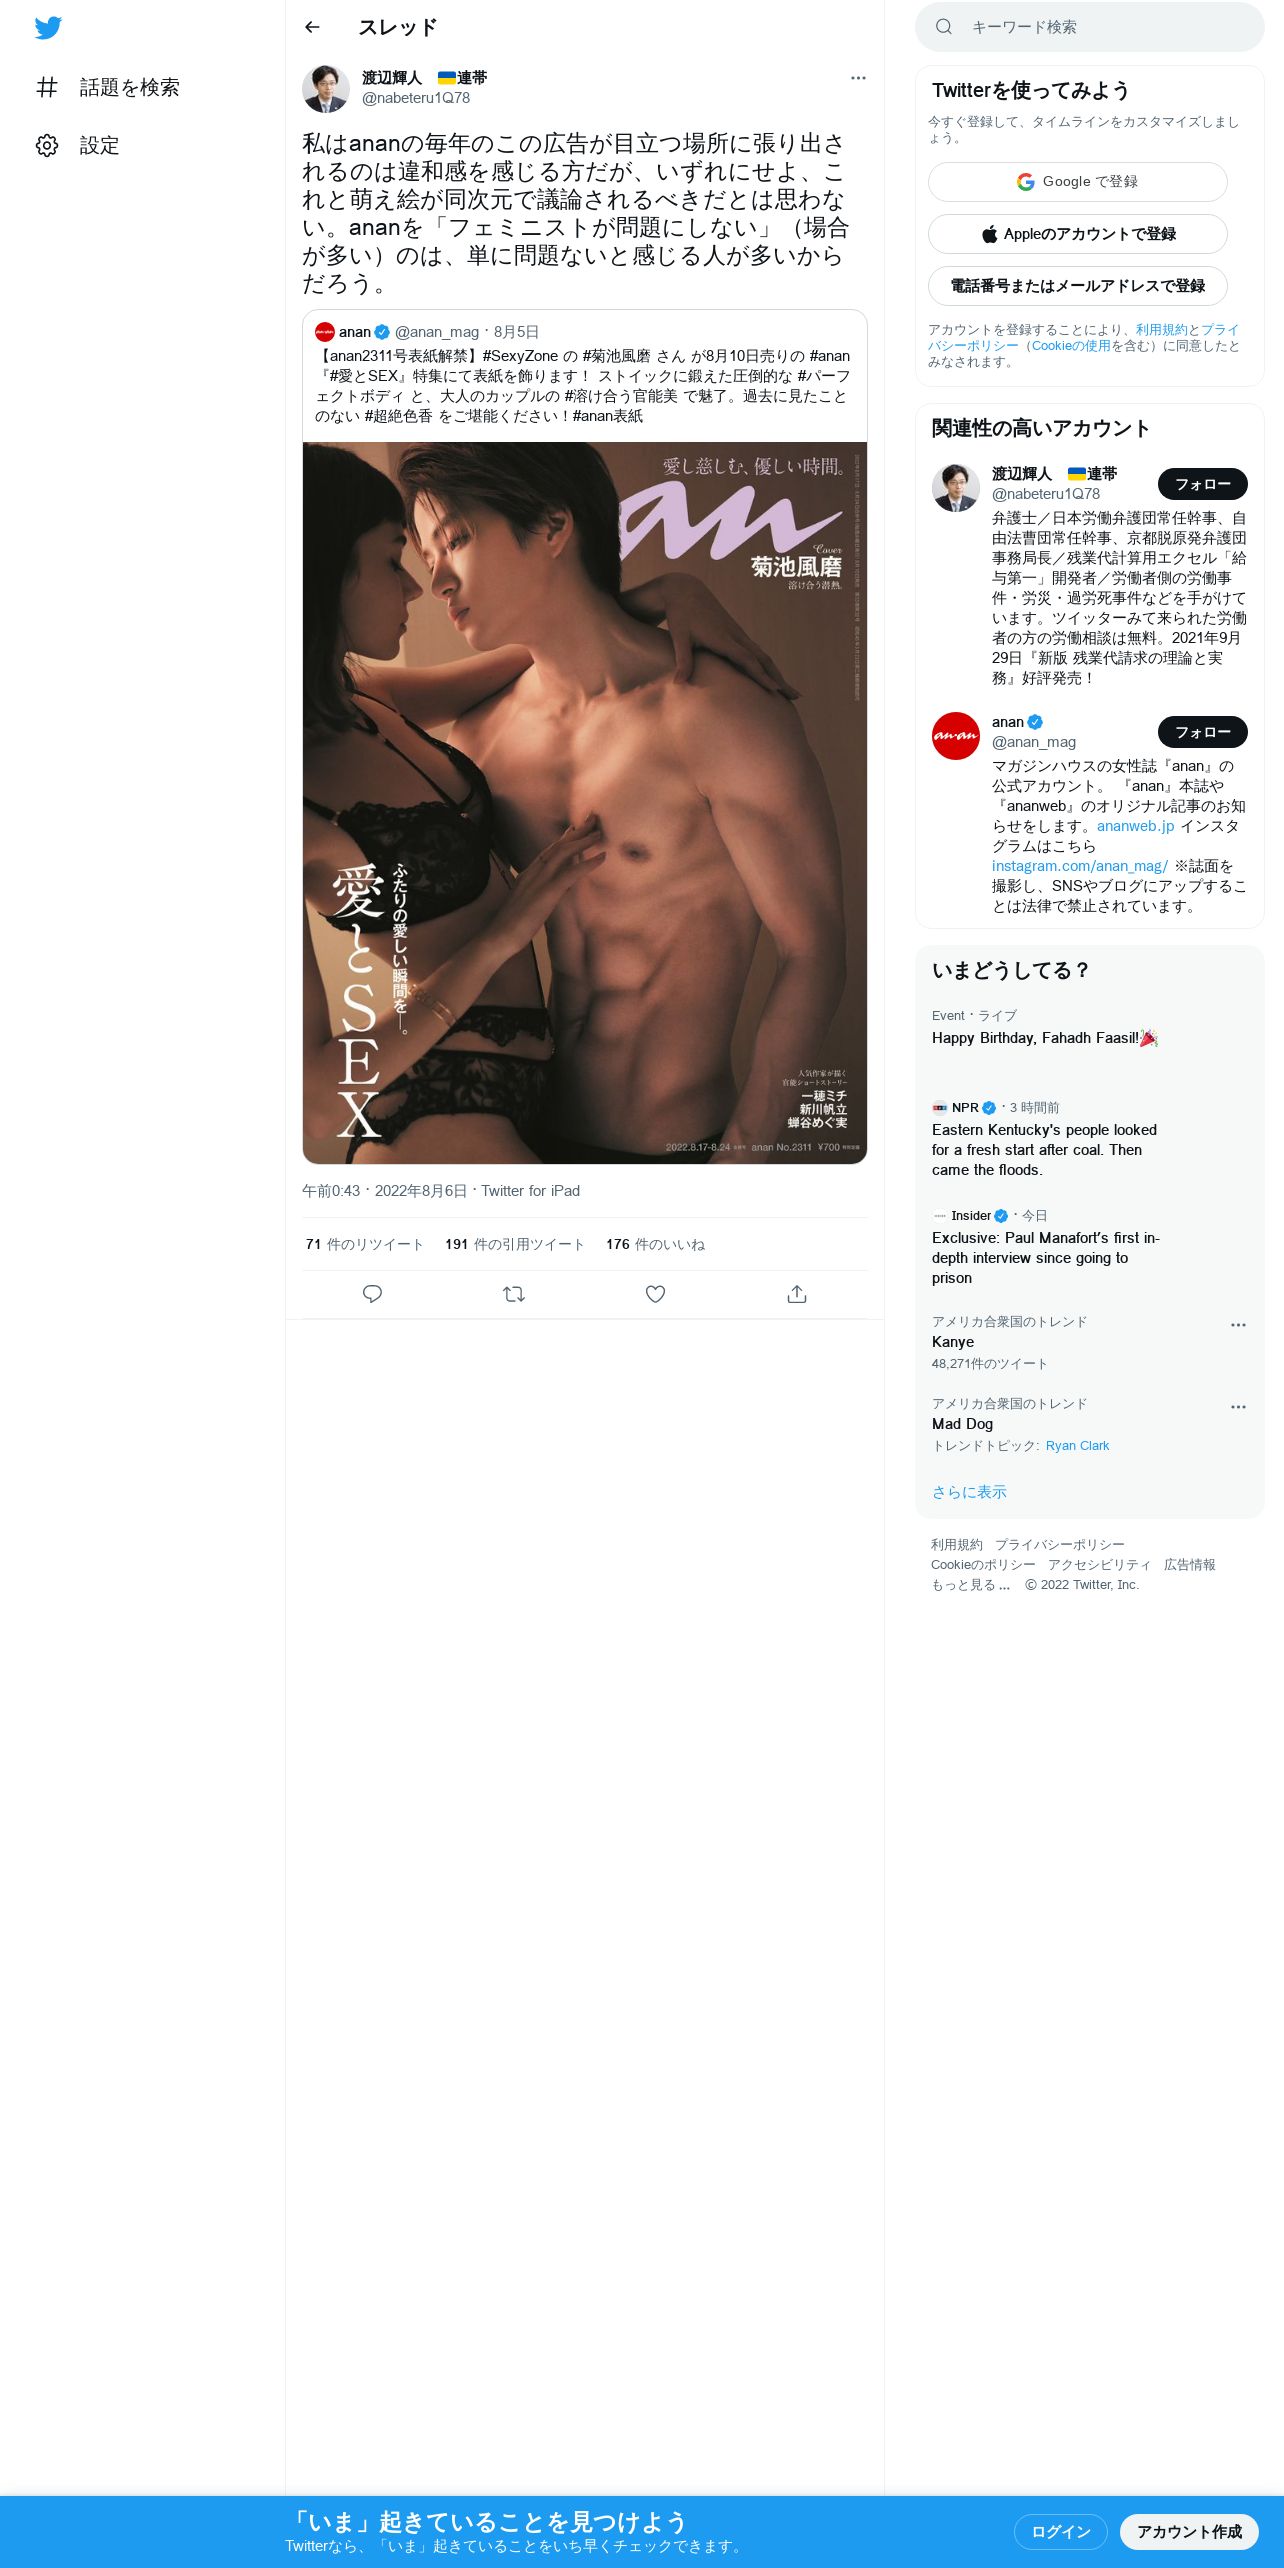Viewport: 1284px width, 2568px height.
Task: Open the tweet's three-dot more menu
Action: (858, 78)
